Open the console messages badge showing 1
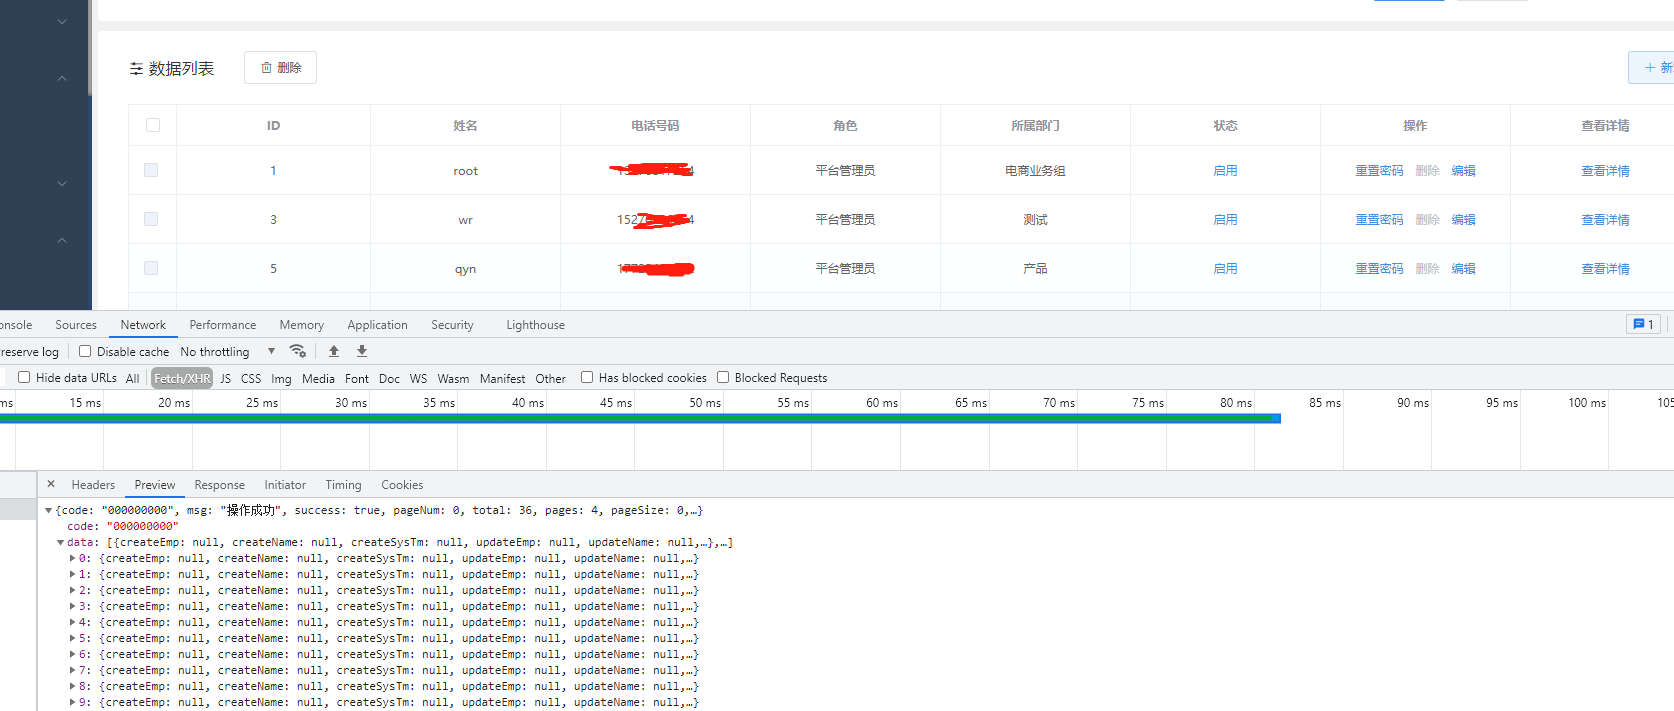 pos(1643,324)
